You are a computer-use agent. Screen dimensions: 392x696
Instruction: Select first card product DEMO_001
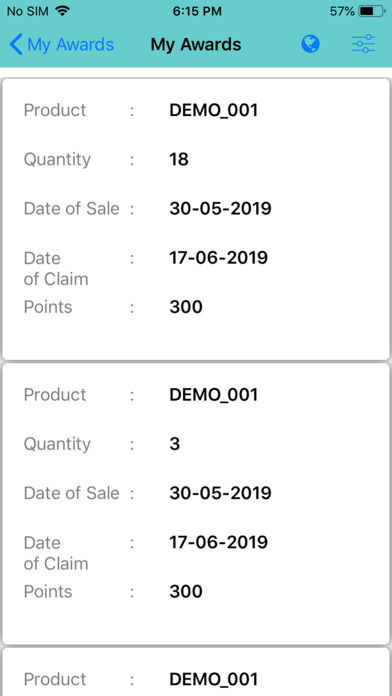pos(214,111)
